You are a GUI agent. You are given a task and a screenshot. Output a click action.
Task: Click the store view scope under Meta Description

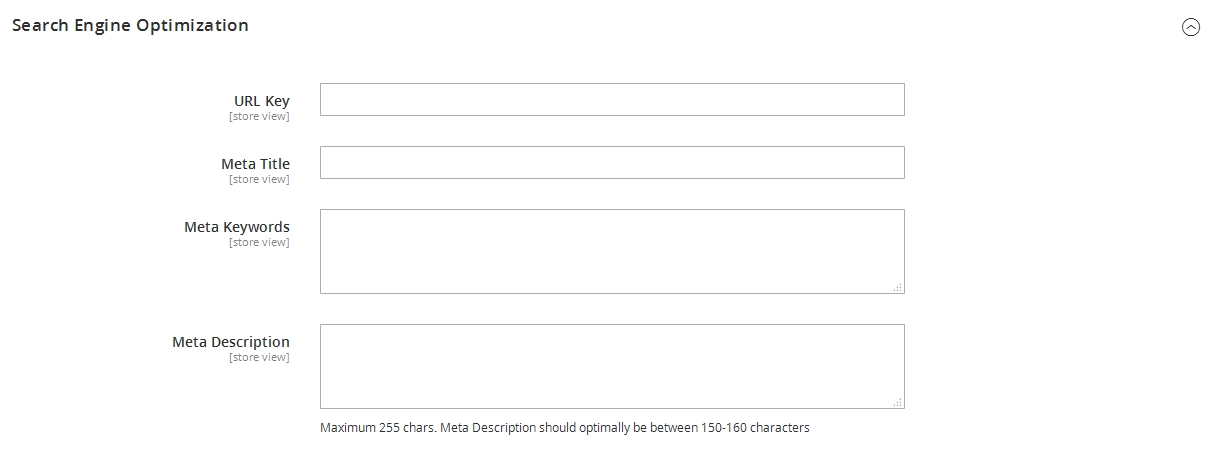point(259,358)
